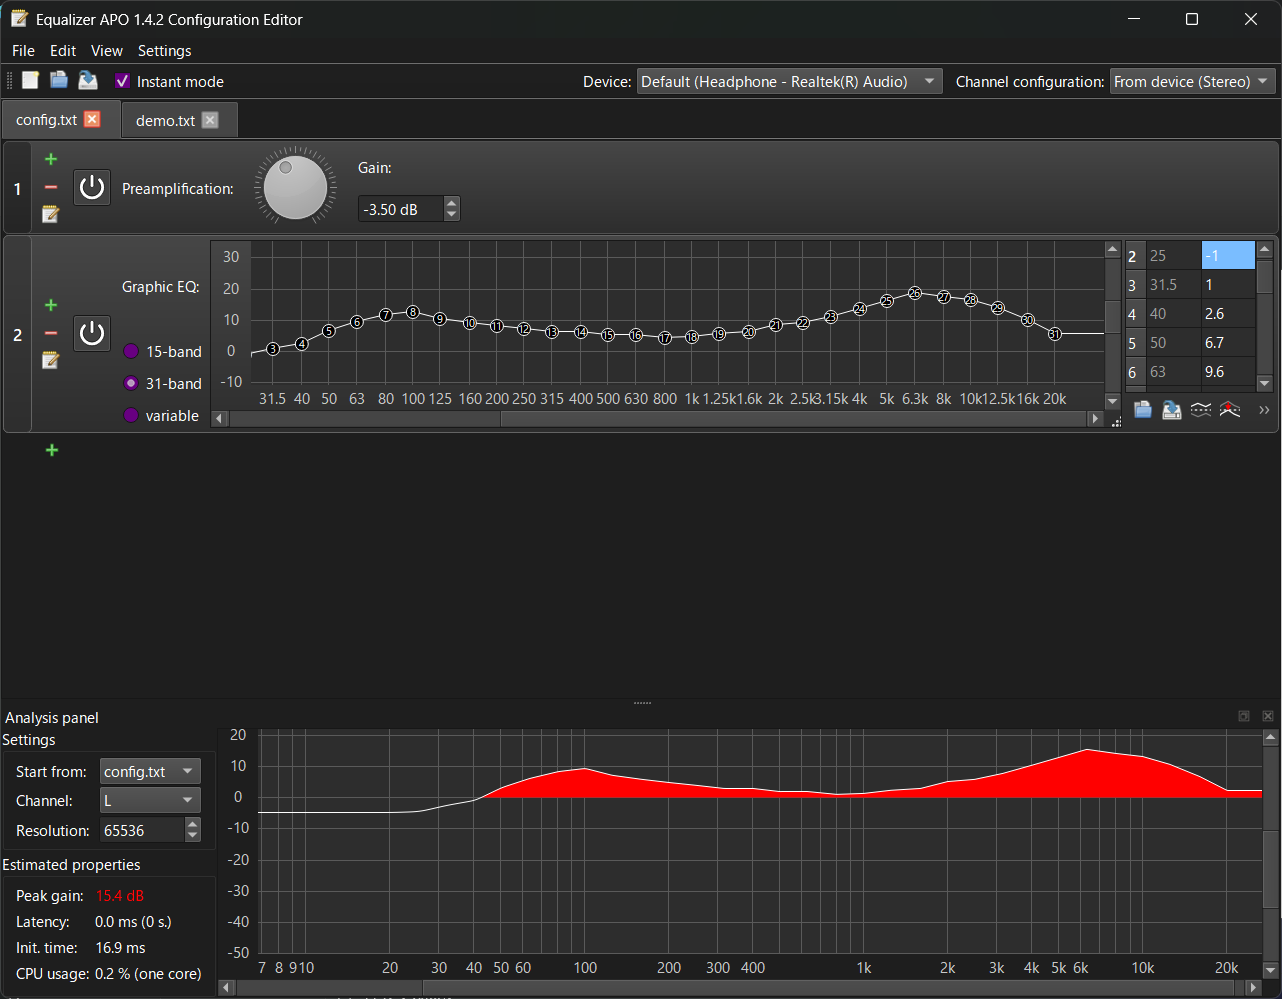This screenshot has height=999, width=1282.
Task: Edit Preamplification filter text with notepad icon
Action: coord(51,214)
